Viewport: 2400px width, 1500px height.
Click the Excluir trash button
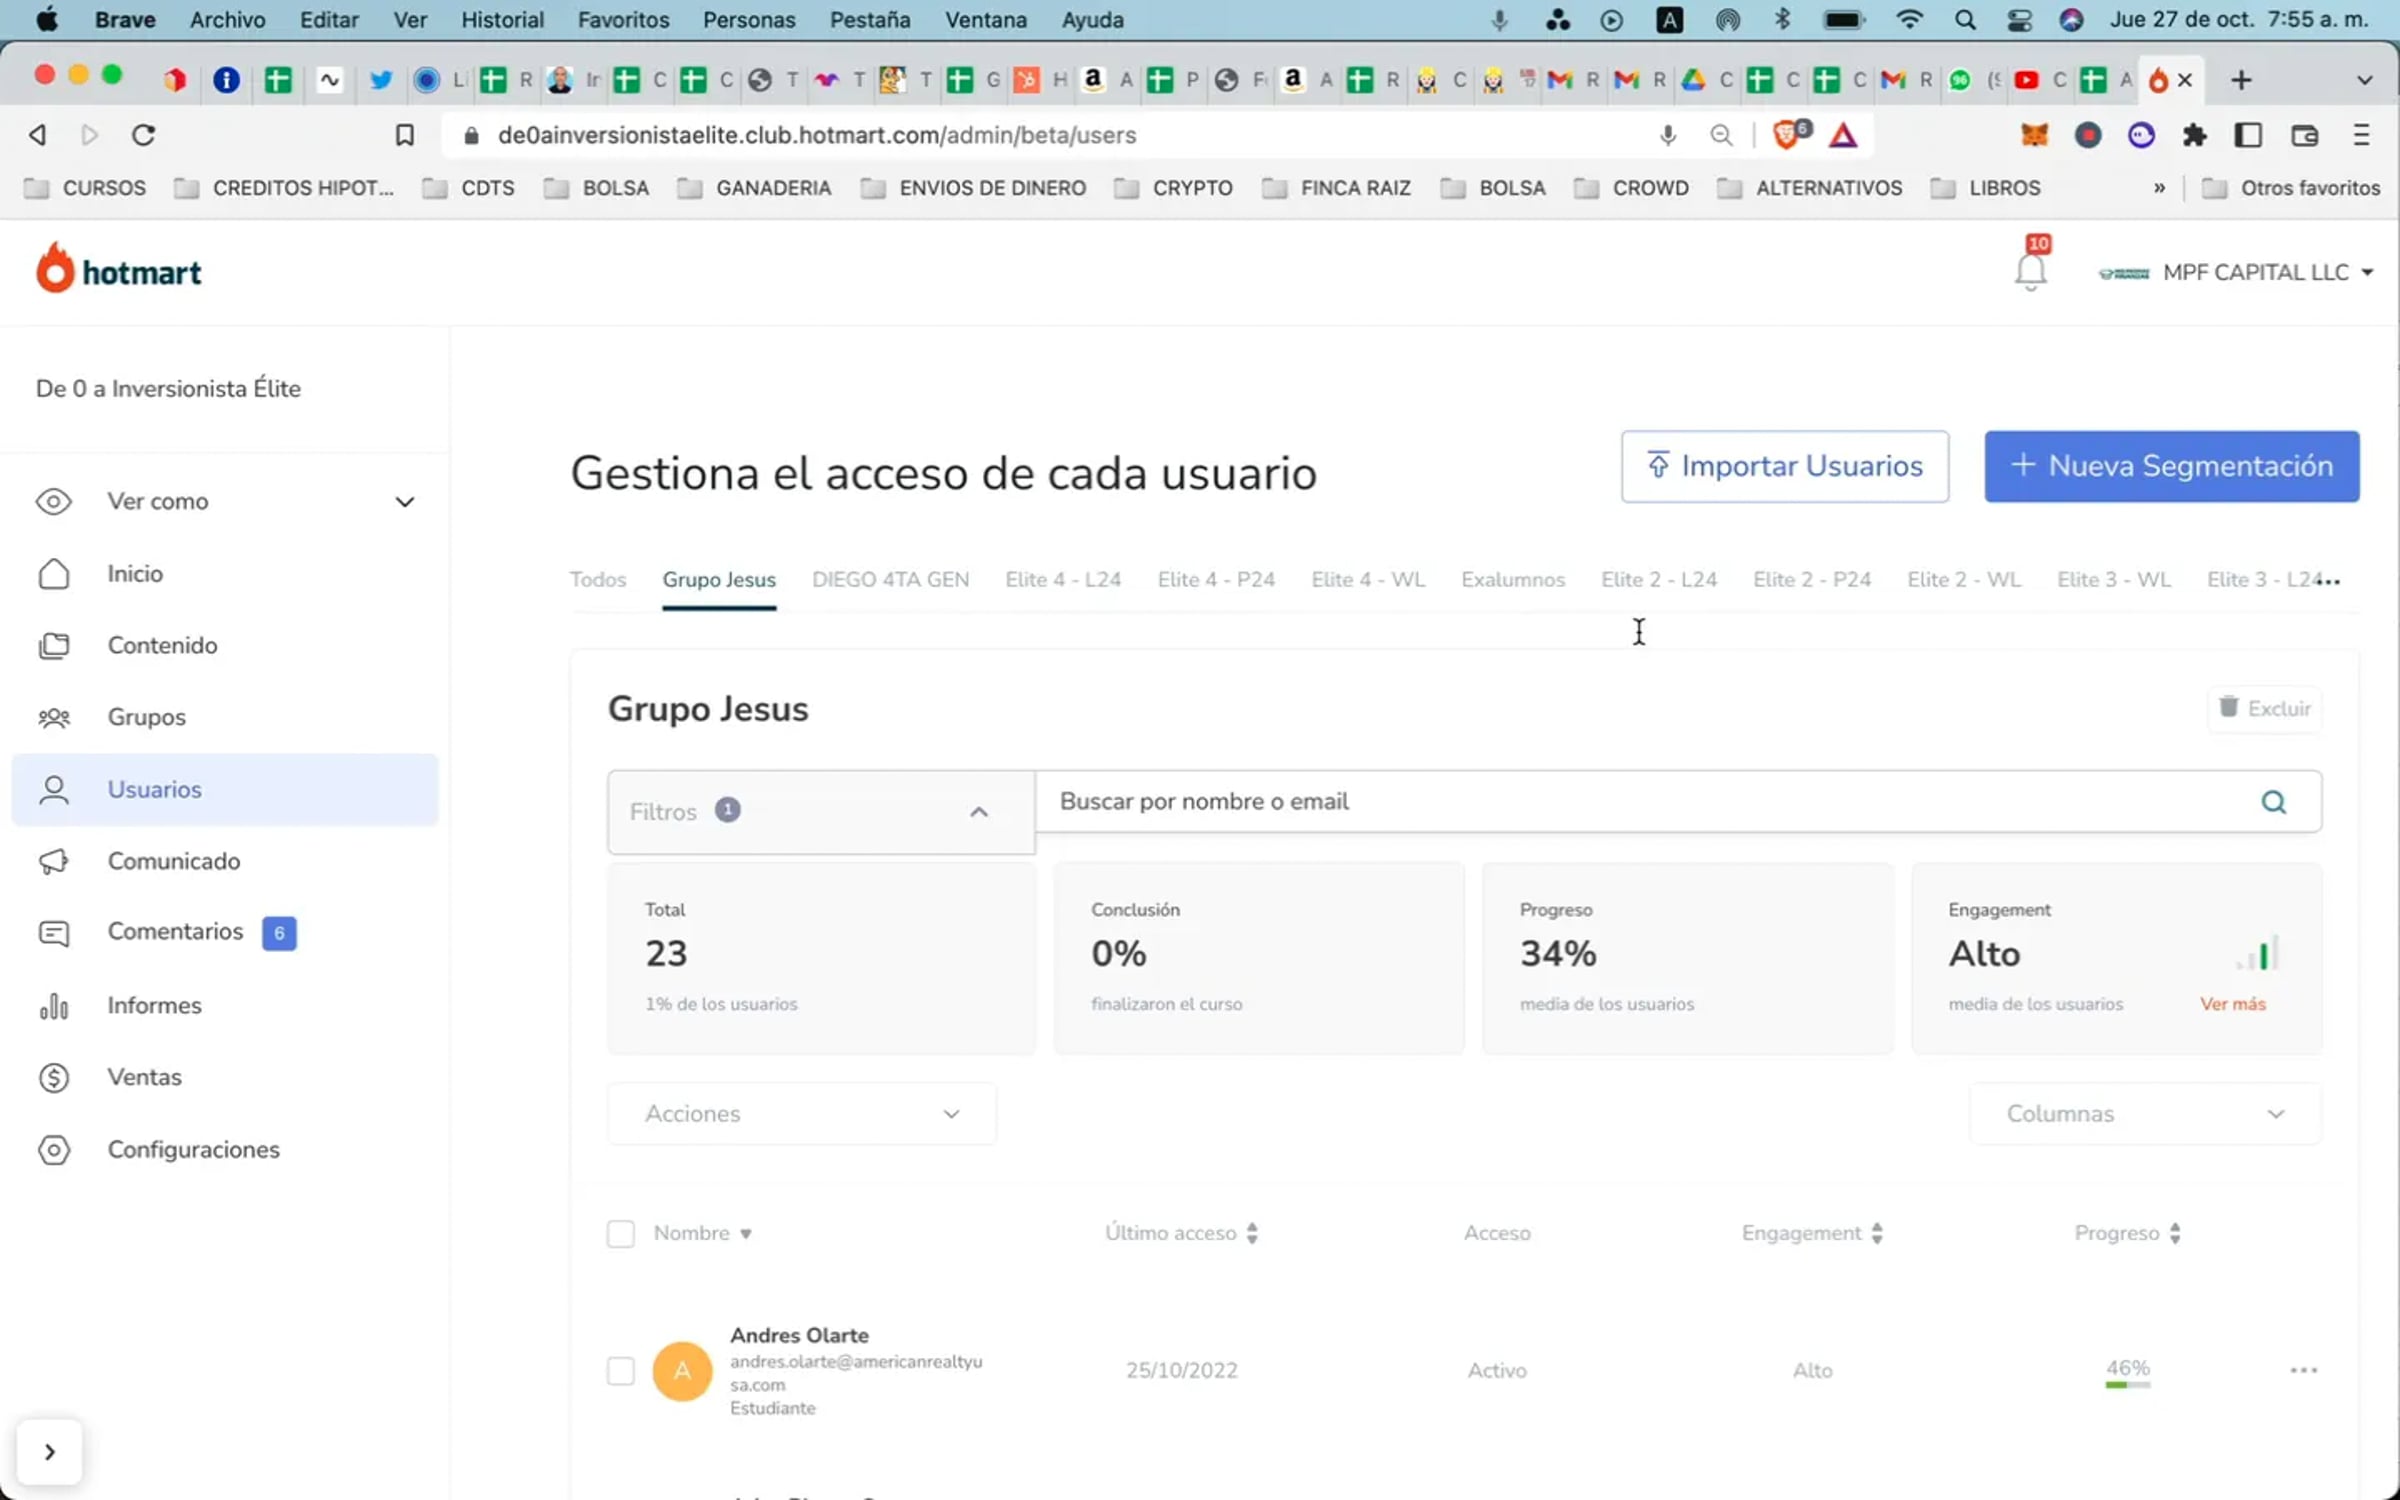tap(2265, 708)
